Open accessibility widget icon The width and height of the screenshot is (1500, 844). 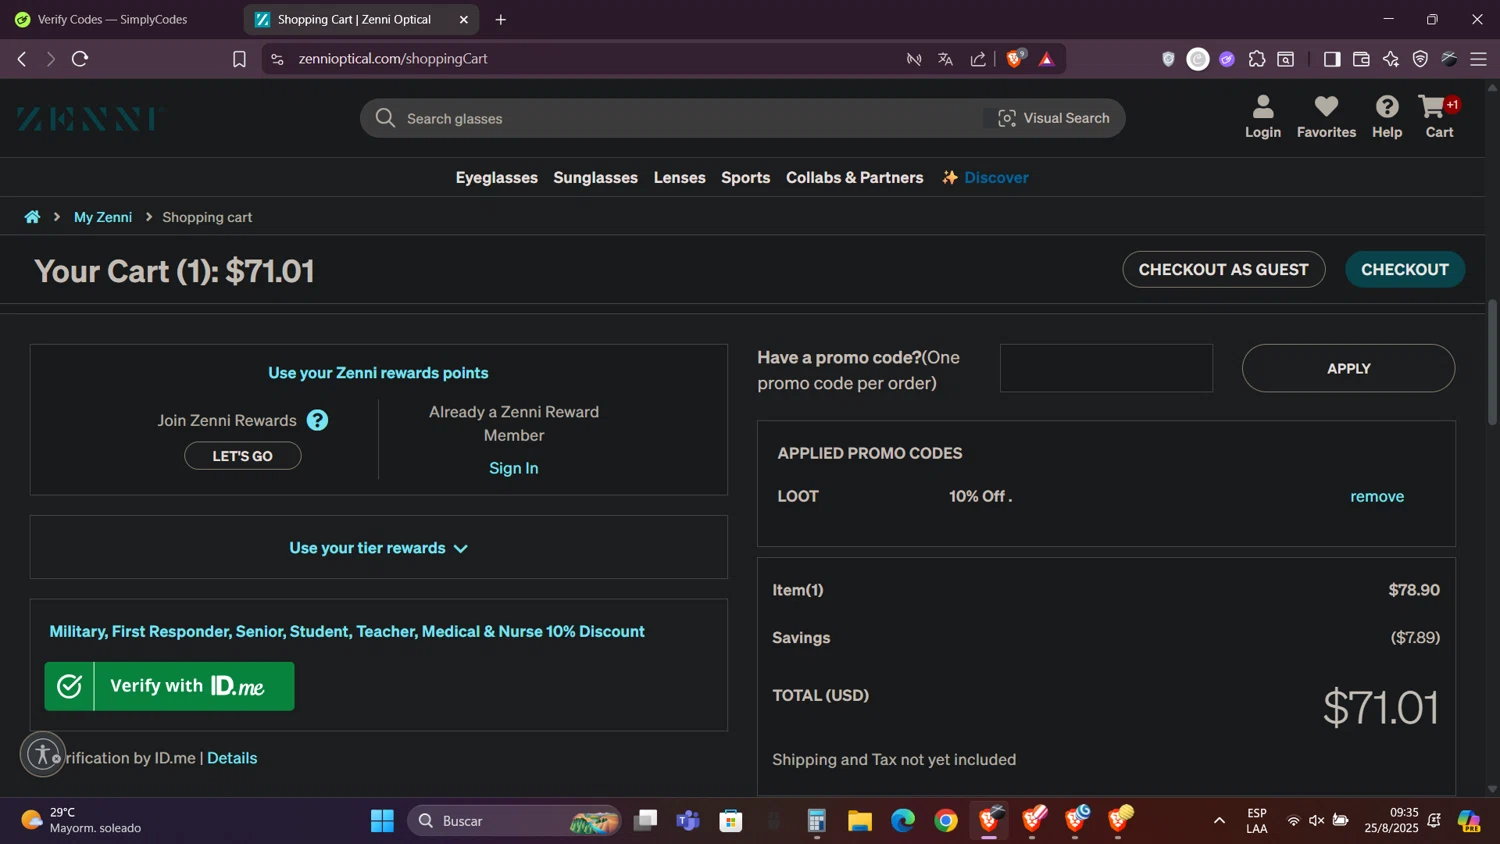coord(43,755)
